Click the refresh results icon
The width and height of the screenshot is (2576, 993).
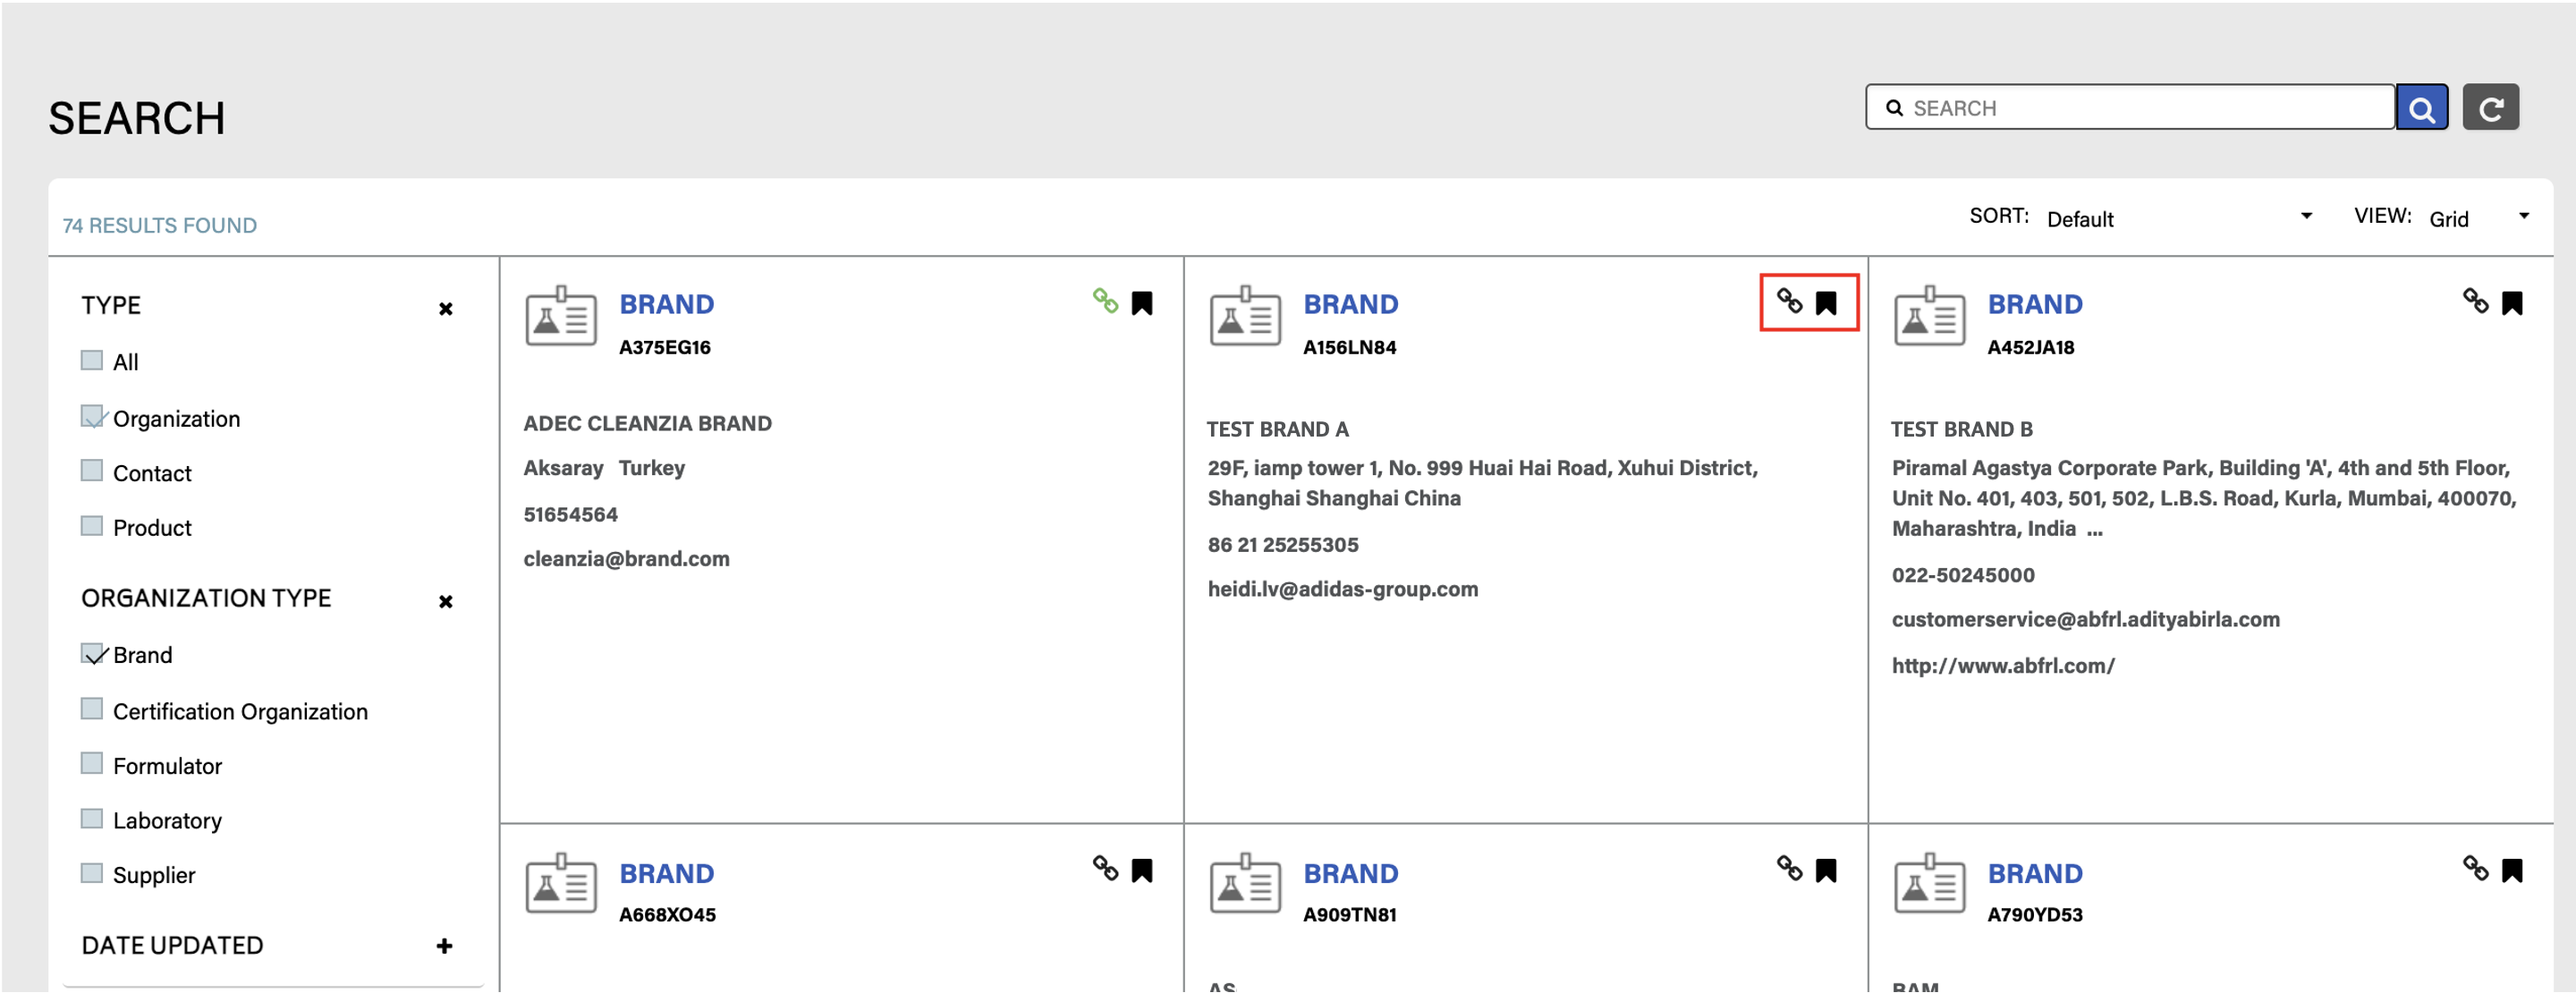coord(2489,108)
